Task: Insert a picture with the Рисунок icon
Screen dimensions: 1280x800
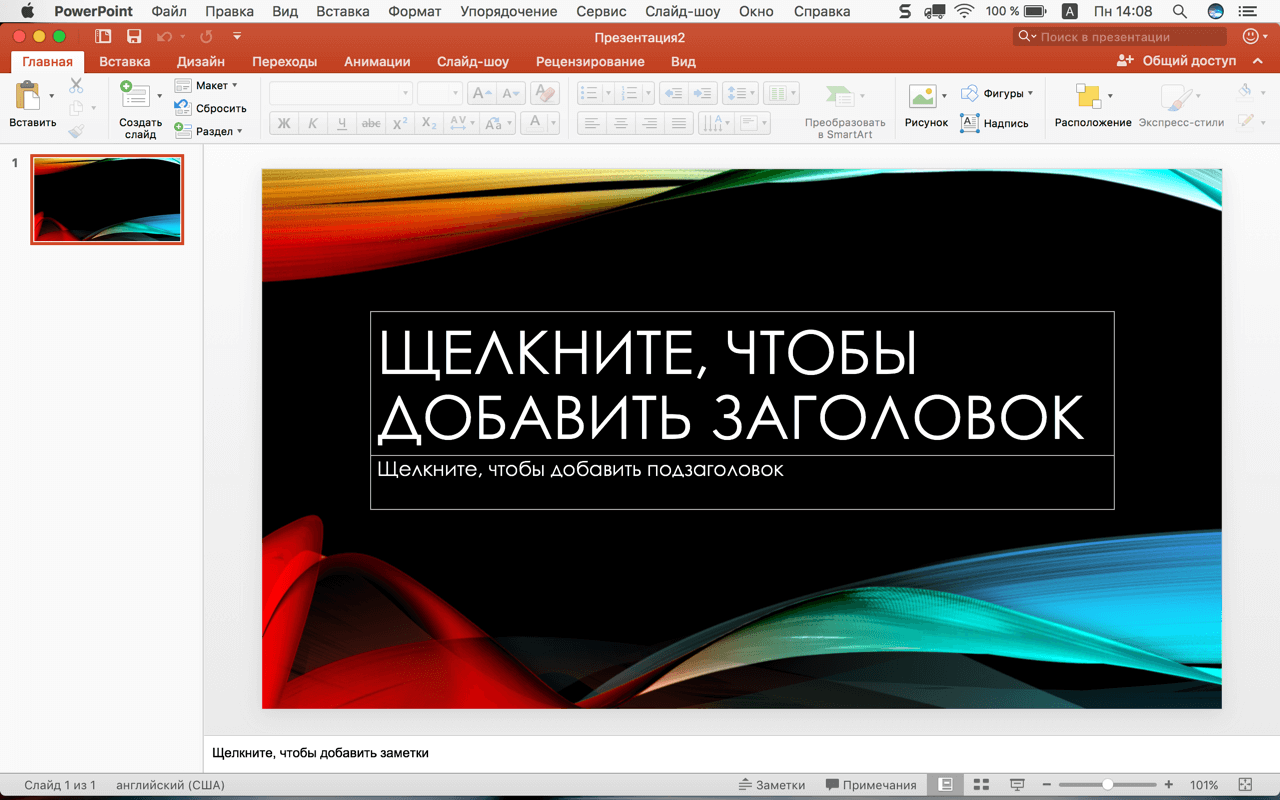Action: pos(922,97)
